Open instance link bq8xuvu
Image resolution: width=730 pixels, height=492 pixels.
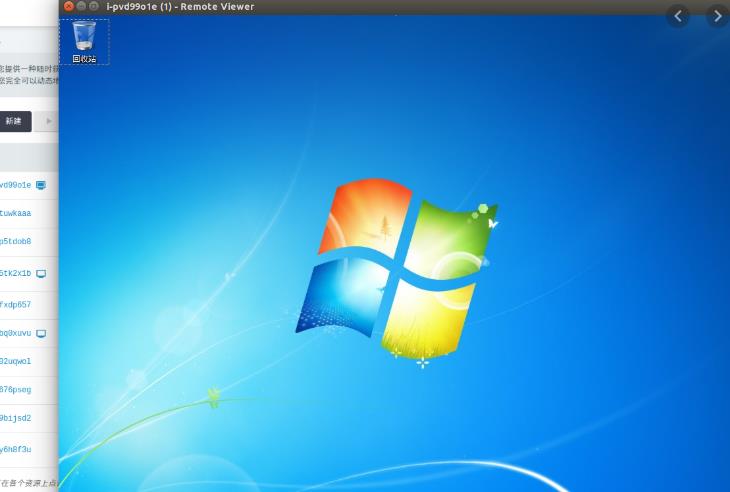point(15,333)
